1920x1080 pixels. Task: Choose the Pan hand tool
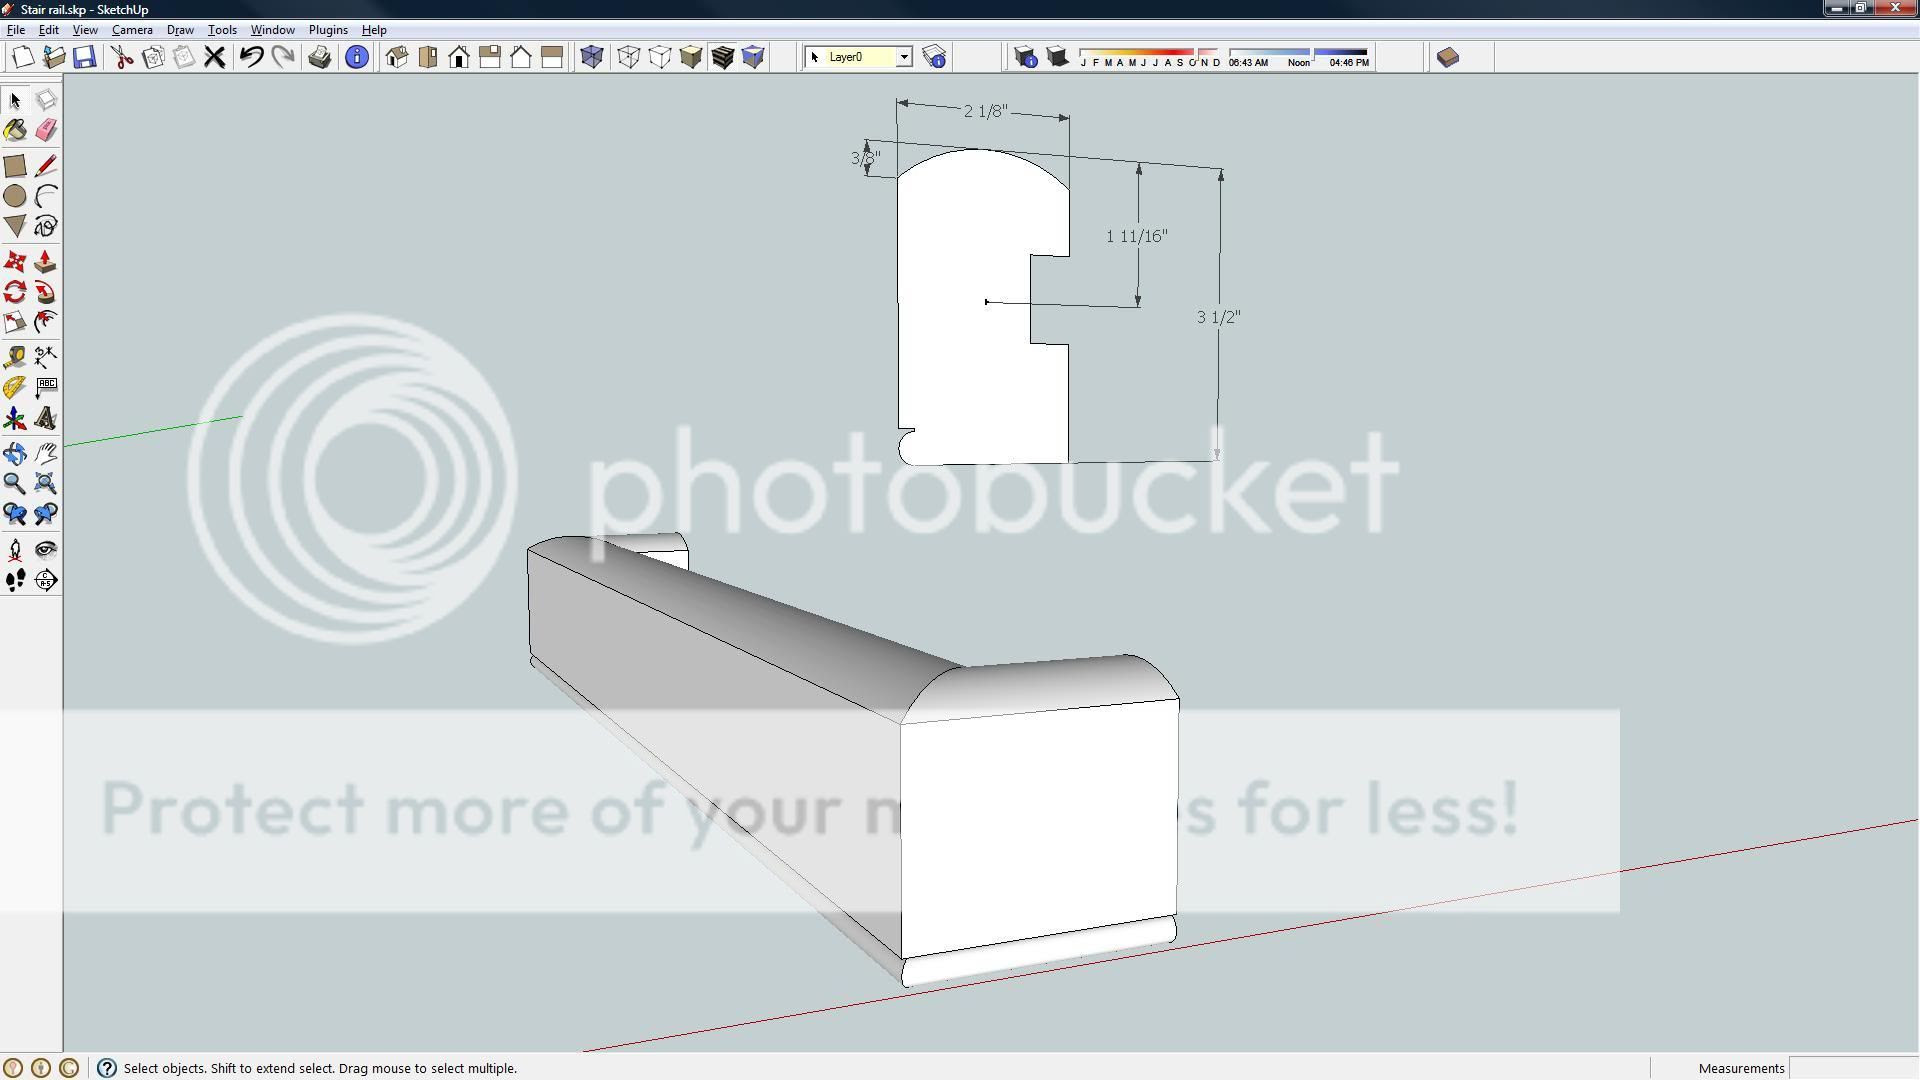(46, 453)
